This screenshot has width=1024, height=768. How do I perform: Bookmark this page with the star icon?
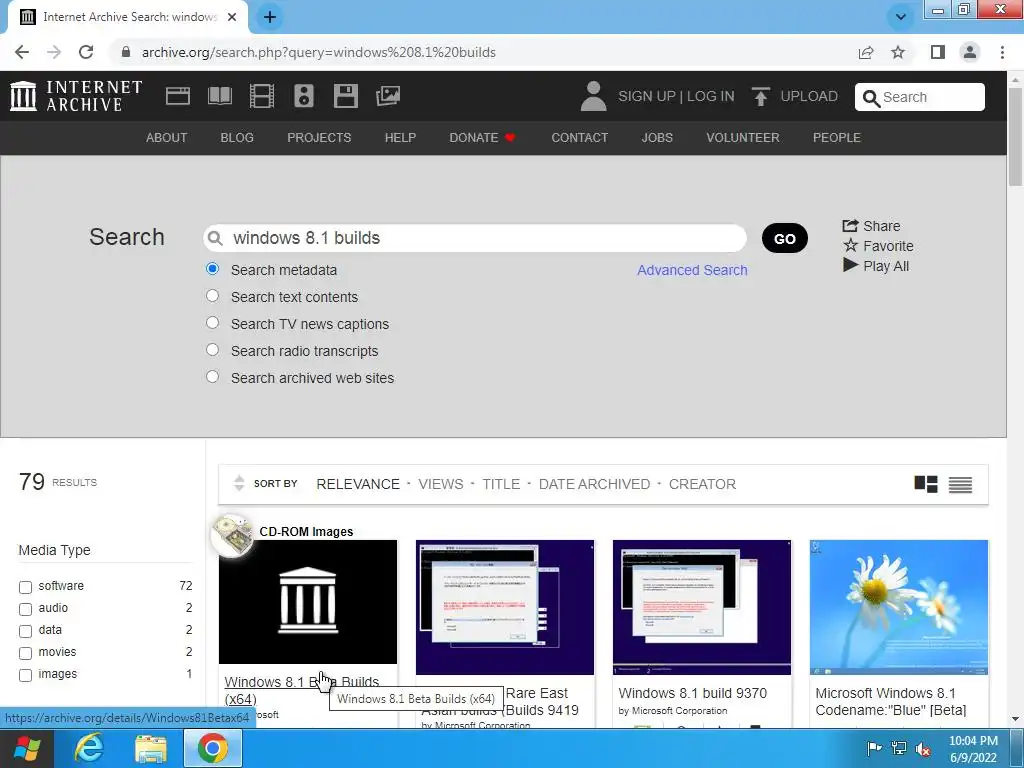pyautogui.click(x=898, y=52)
